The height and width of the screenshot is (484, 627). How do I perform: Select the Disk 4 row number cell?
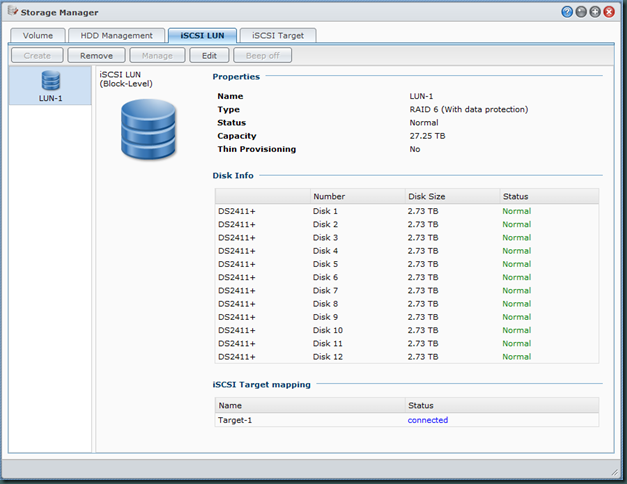click(x=325, y=251)
